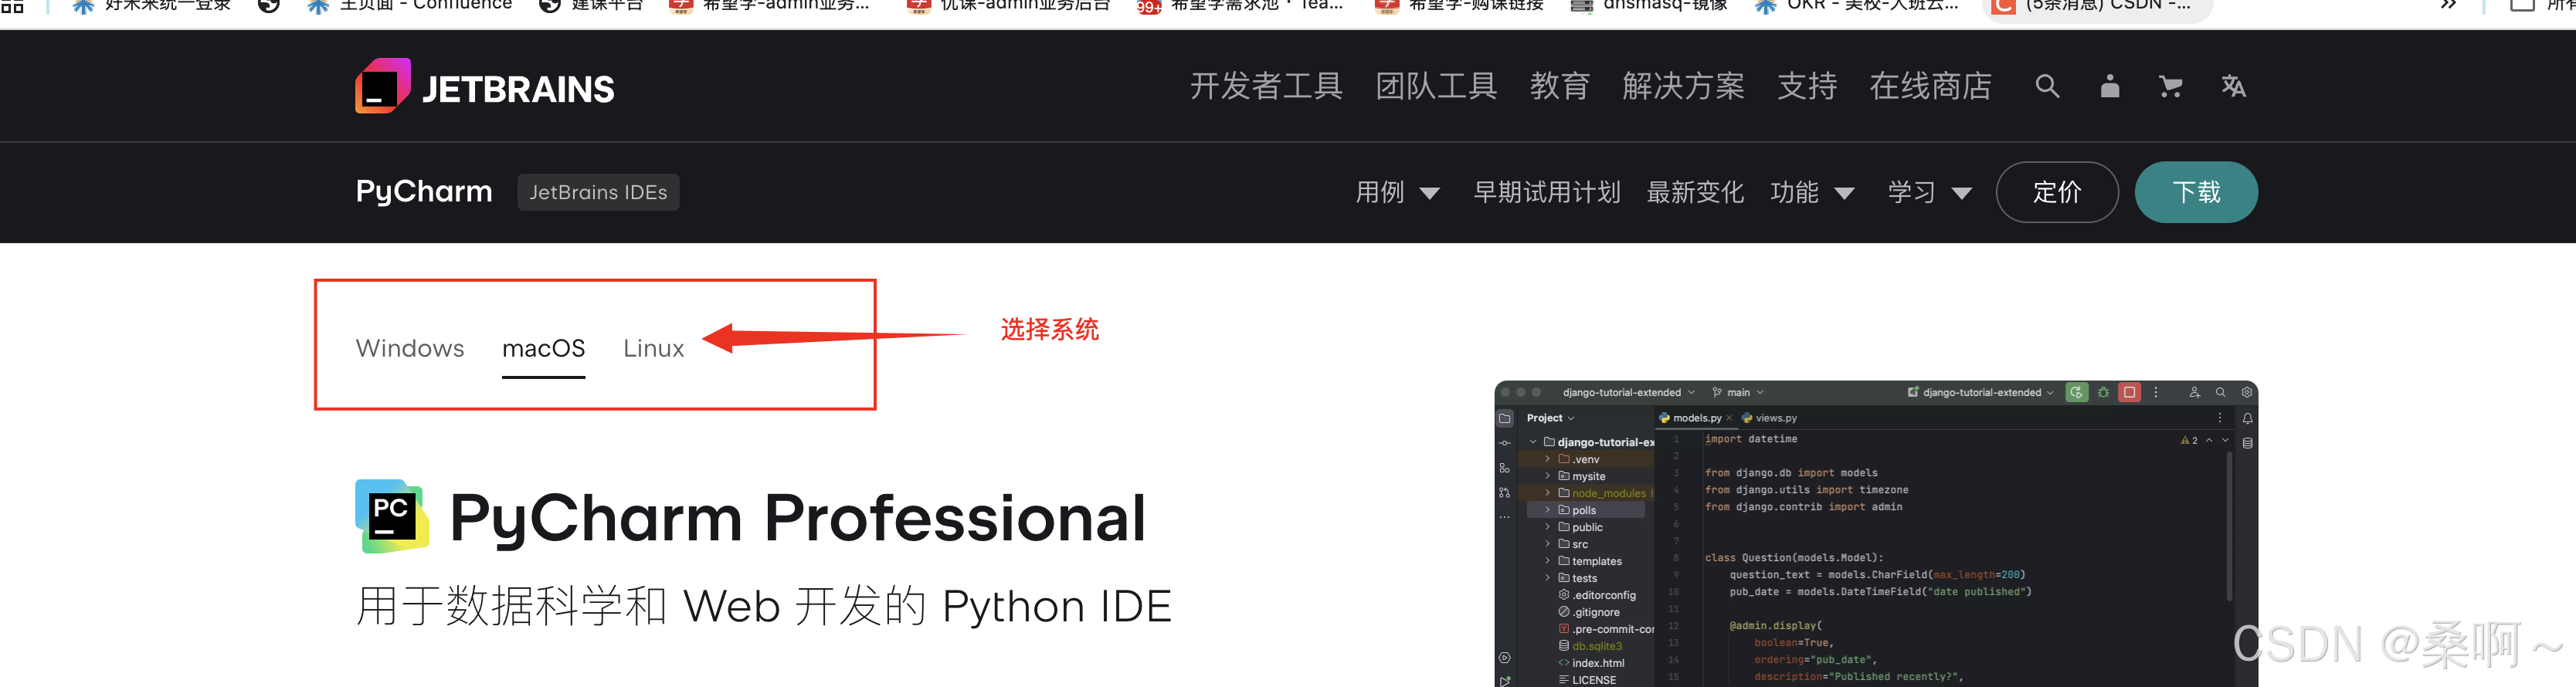Open the 团队工具 menu
This screenshot has width=2576, height=687.
pos(1436,86)
